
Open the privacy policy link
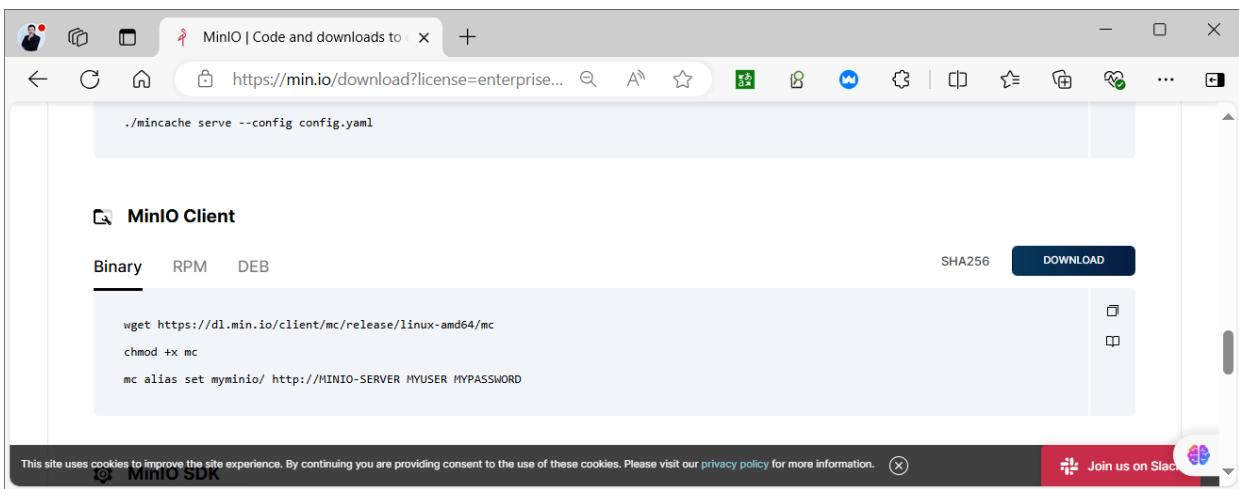click(x=734, y=465)
